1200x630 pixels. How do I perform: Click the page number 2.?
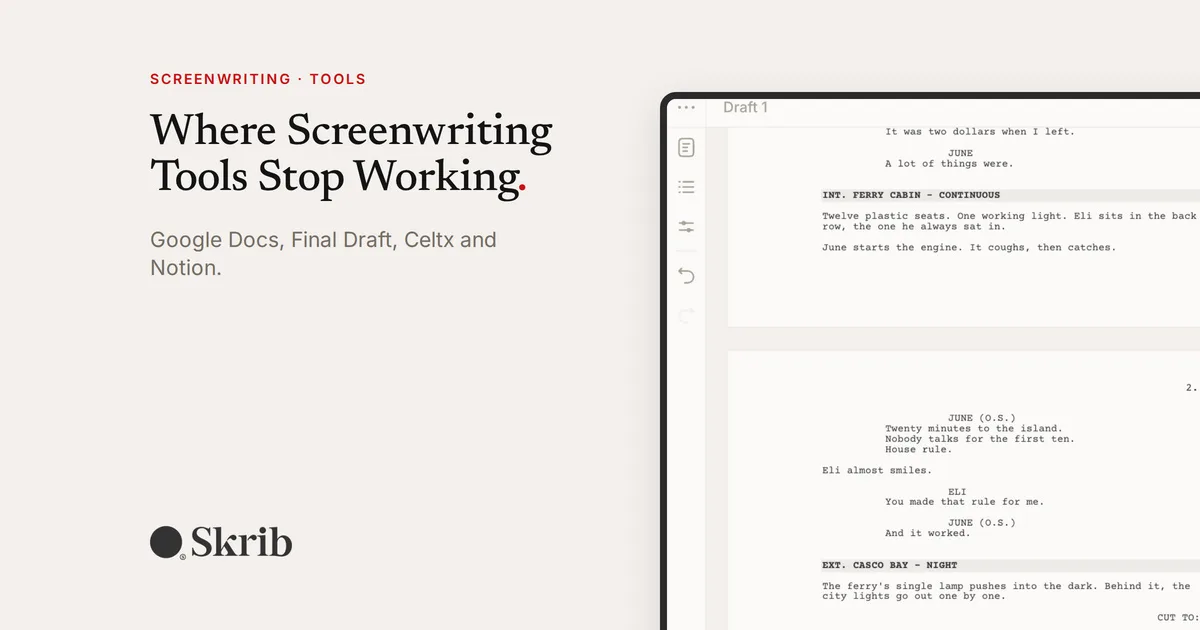[x=1191, y=387]
